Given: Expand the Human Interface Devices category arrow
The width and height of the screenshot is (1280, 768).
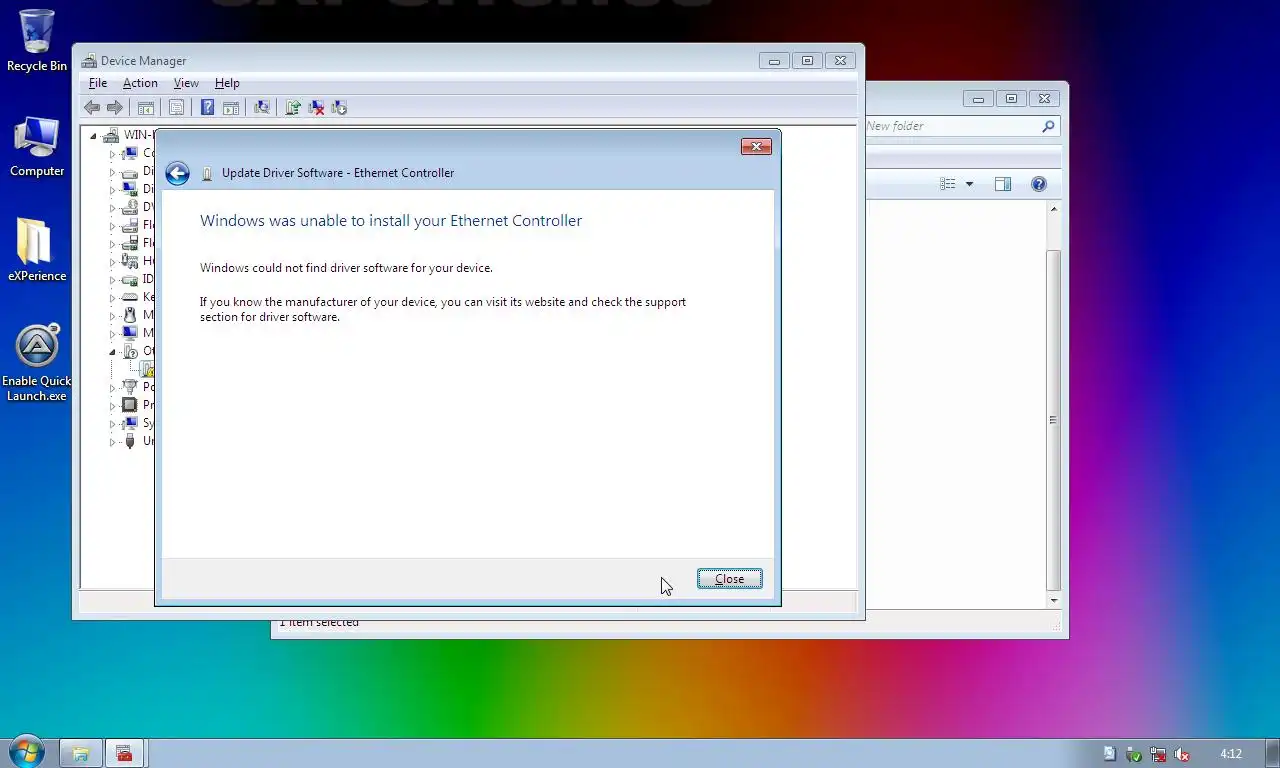Looking at the screenshot, I should pyautogui.click(x=112, y=262).
